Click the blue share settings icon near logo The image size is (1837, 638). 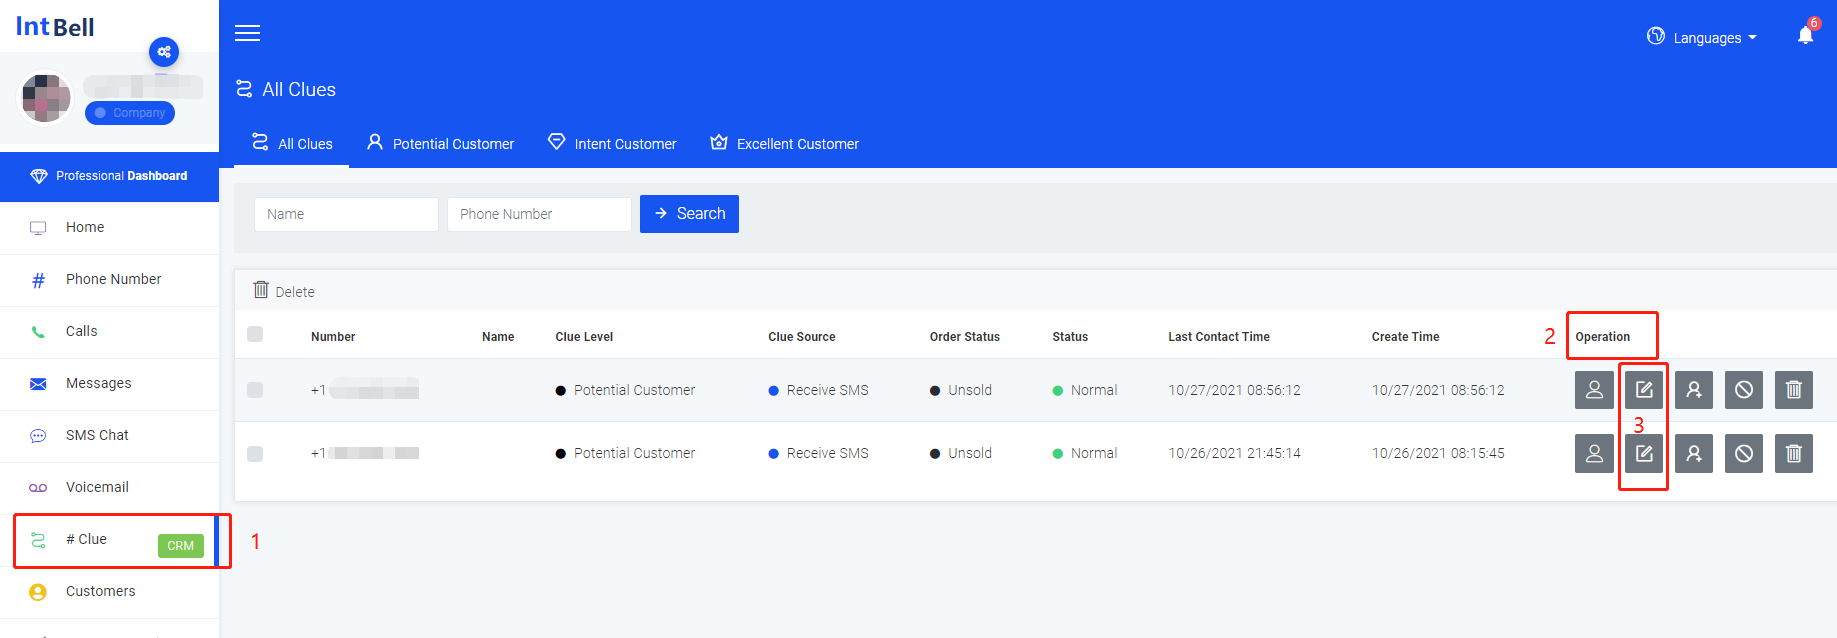pos(164,52)
